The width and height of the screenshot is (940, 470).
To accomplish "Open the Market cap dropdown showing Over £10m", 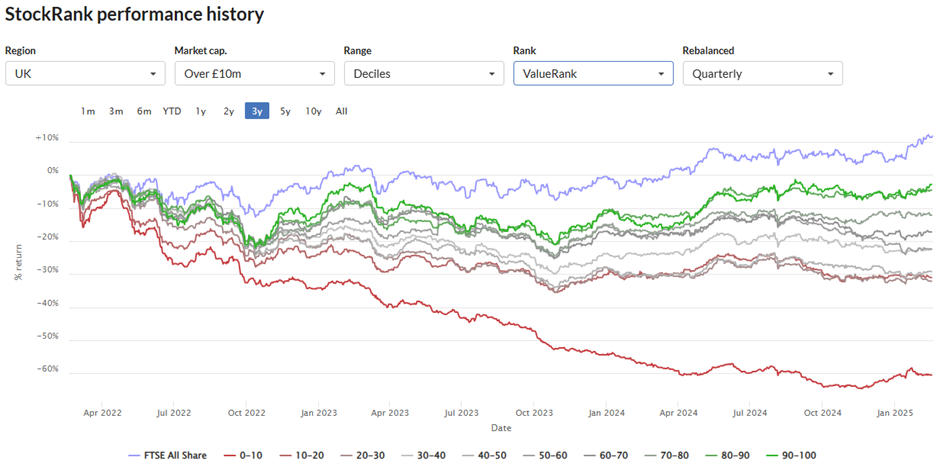I will click(x=254, y=74).
